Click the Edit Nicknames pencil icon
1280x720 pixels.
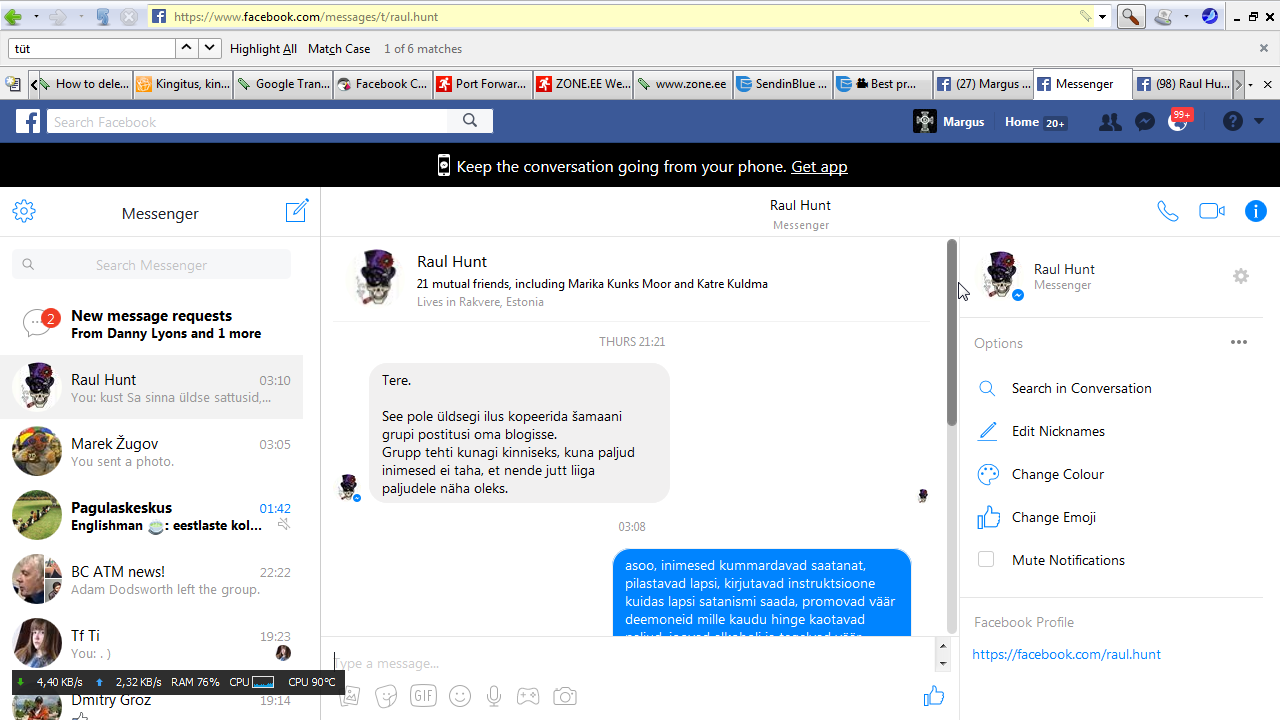(987, 431)
